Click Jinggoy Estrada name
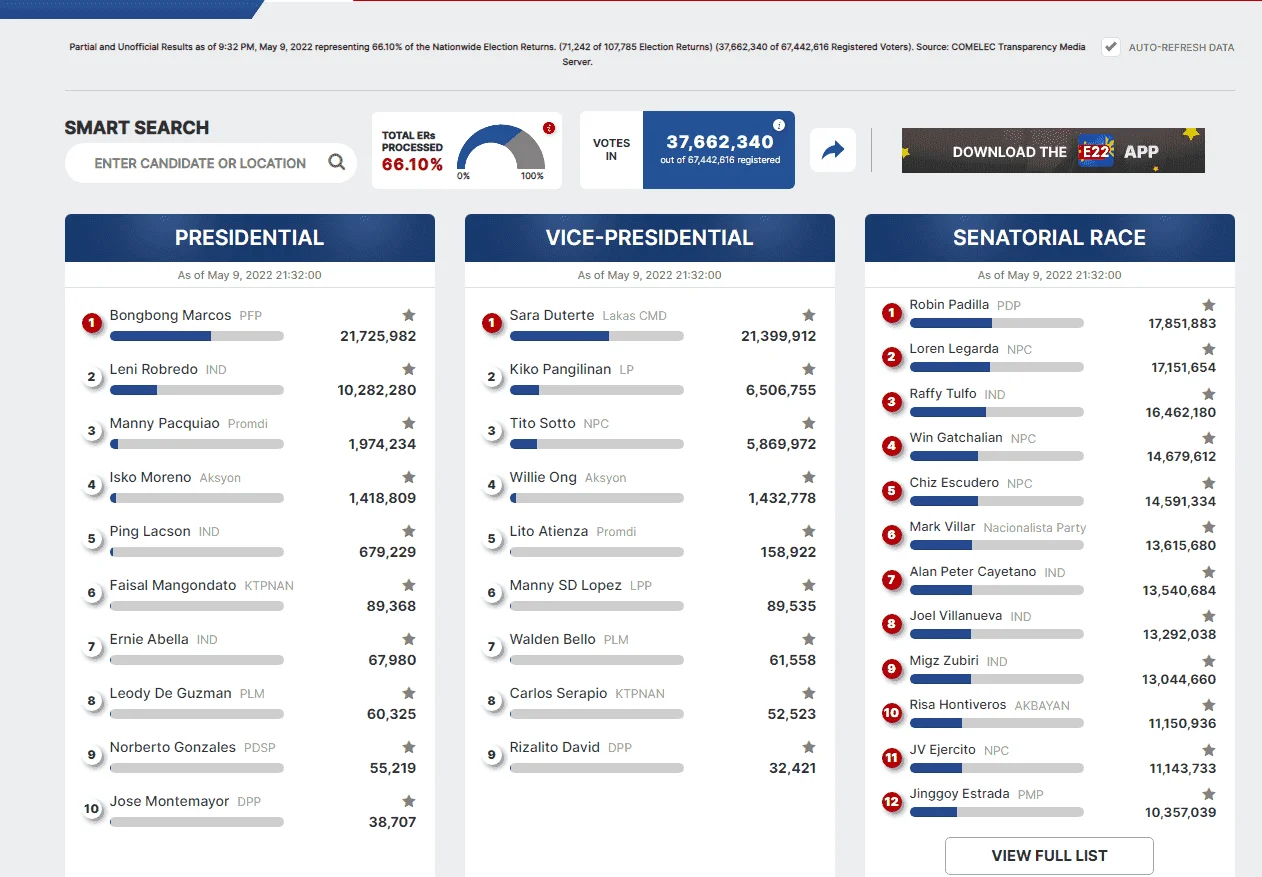The width and height of the screenshot is (1262, 877). coord(960,794)
